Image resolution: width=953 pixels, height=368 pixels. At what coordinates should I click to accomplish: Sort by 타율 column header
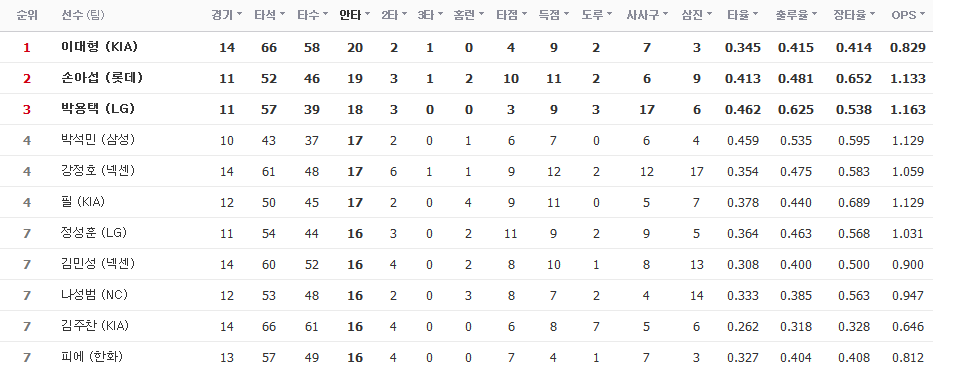(x=743, y=15)
